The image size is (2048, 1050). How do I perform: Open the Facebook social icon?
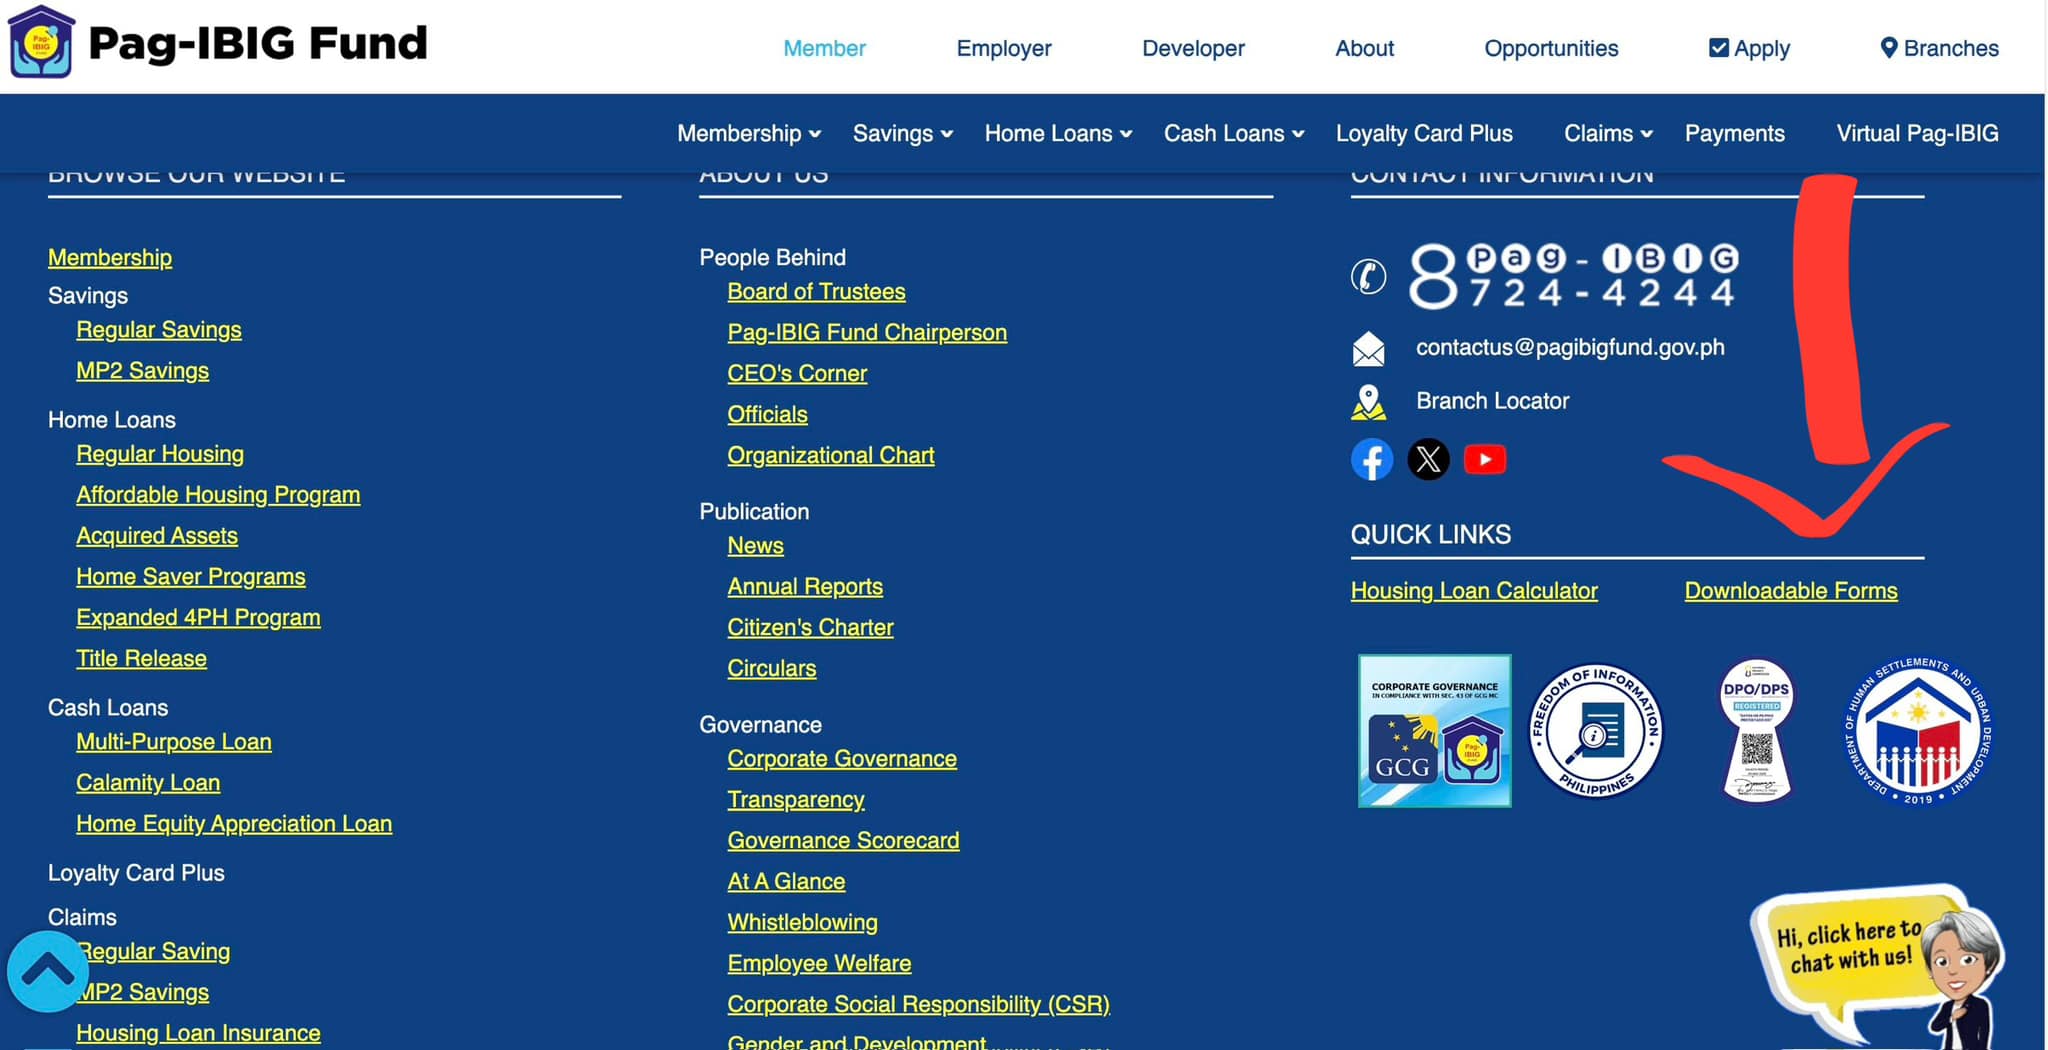point(1372,460)
